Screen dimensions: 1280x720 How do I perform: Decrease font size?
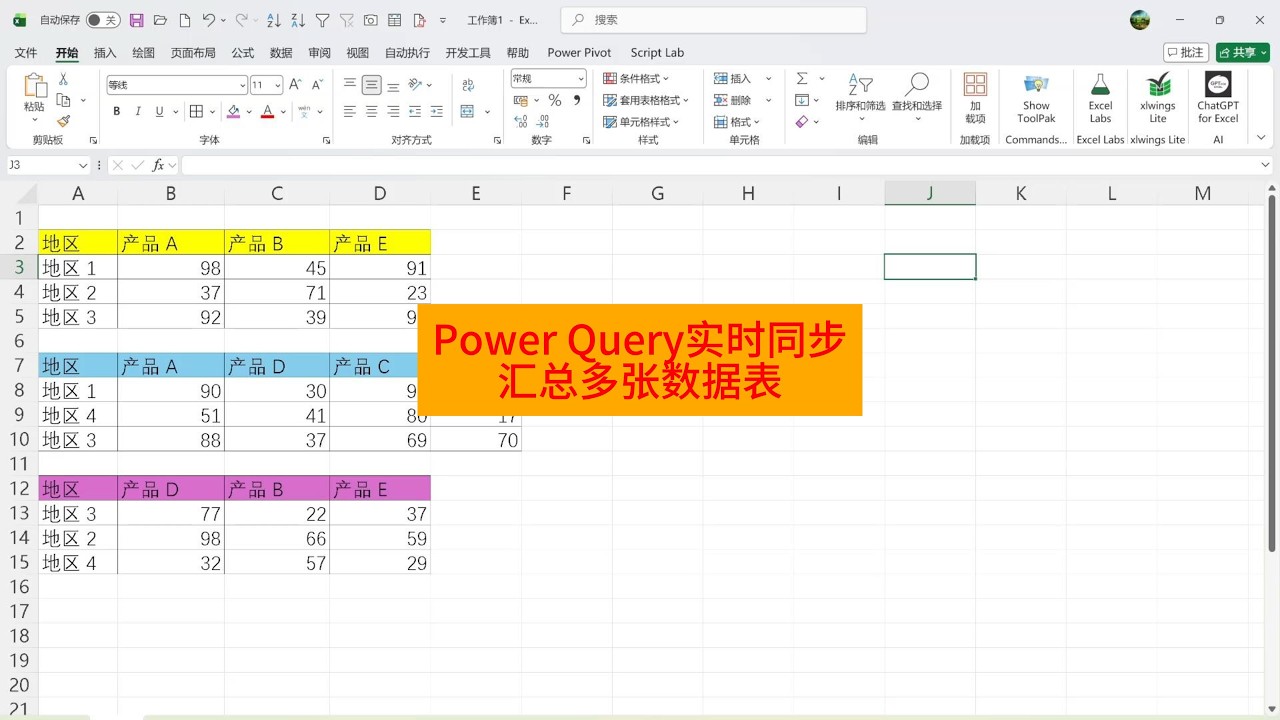click(x=317, y=85)
